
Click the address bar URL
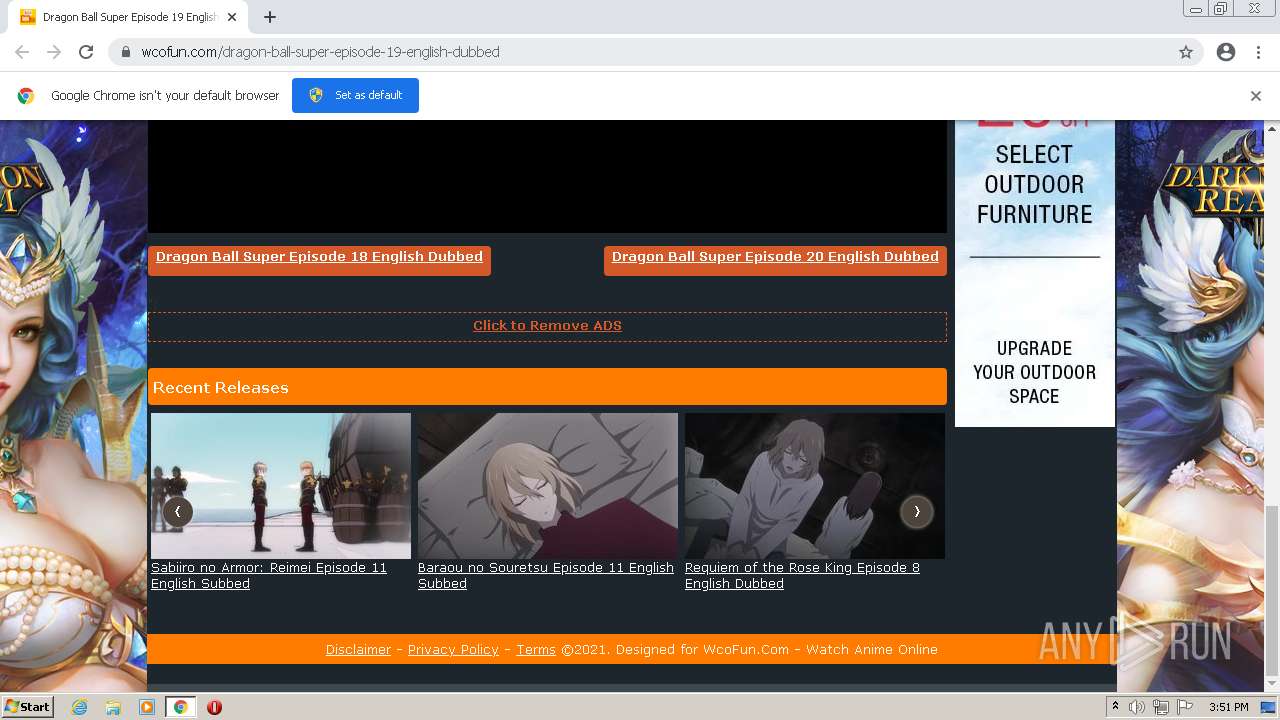320,52
